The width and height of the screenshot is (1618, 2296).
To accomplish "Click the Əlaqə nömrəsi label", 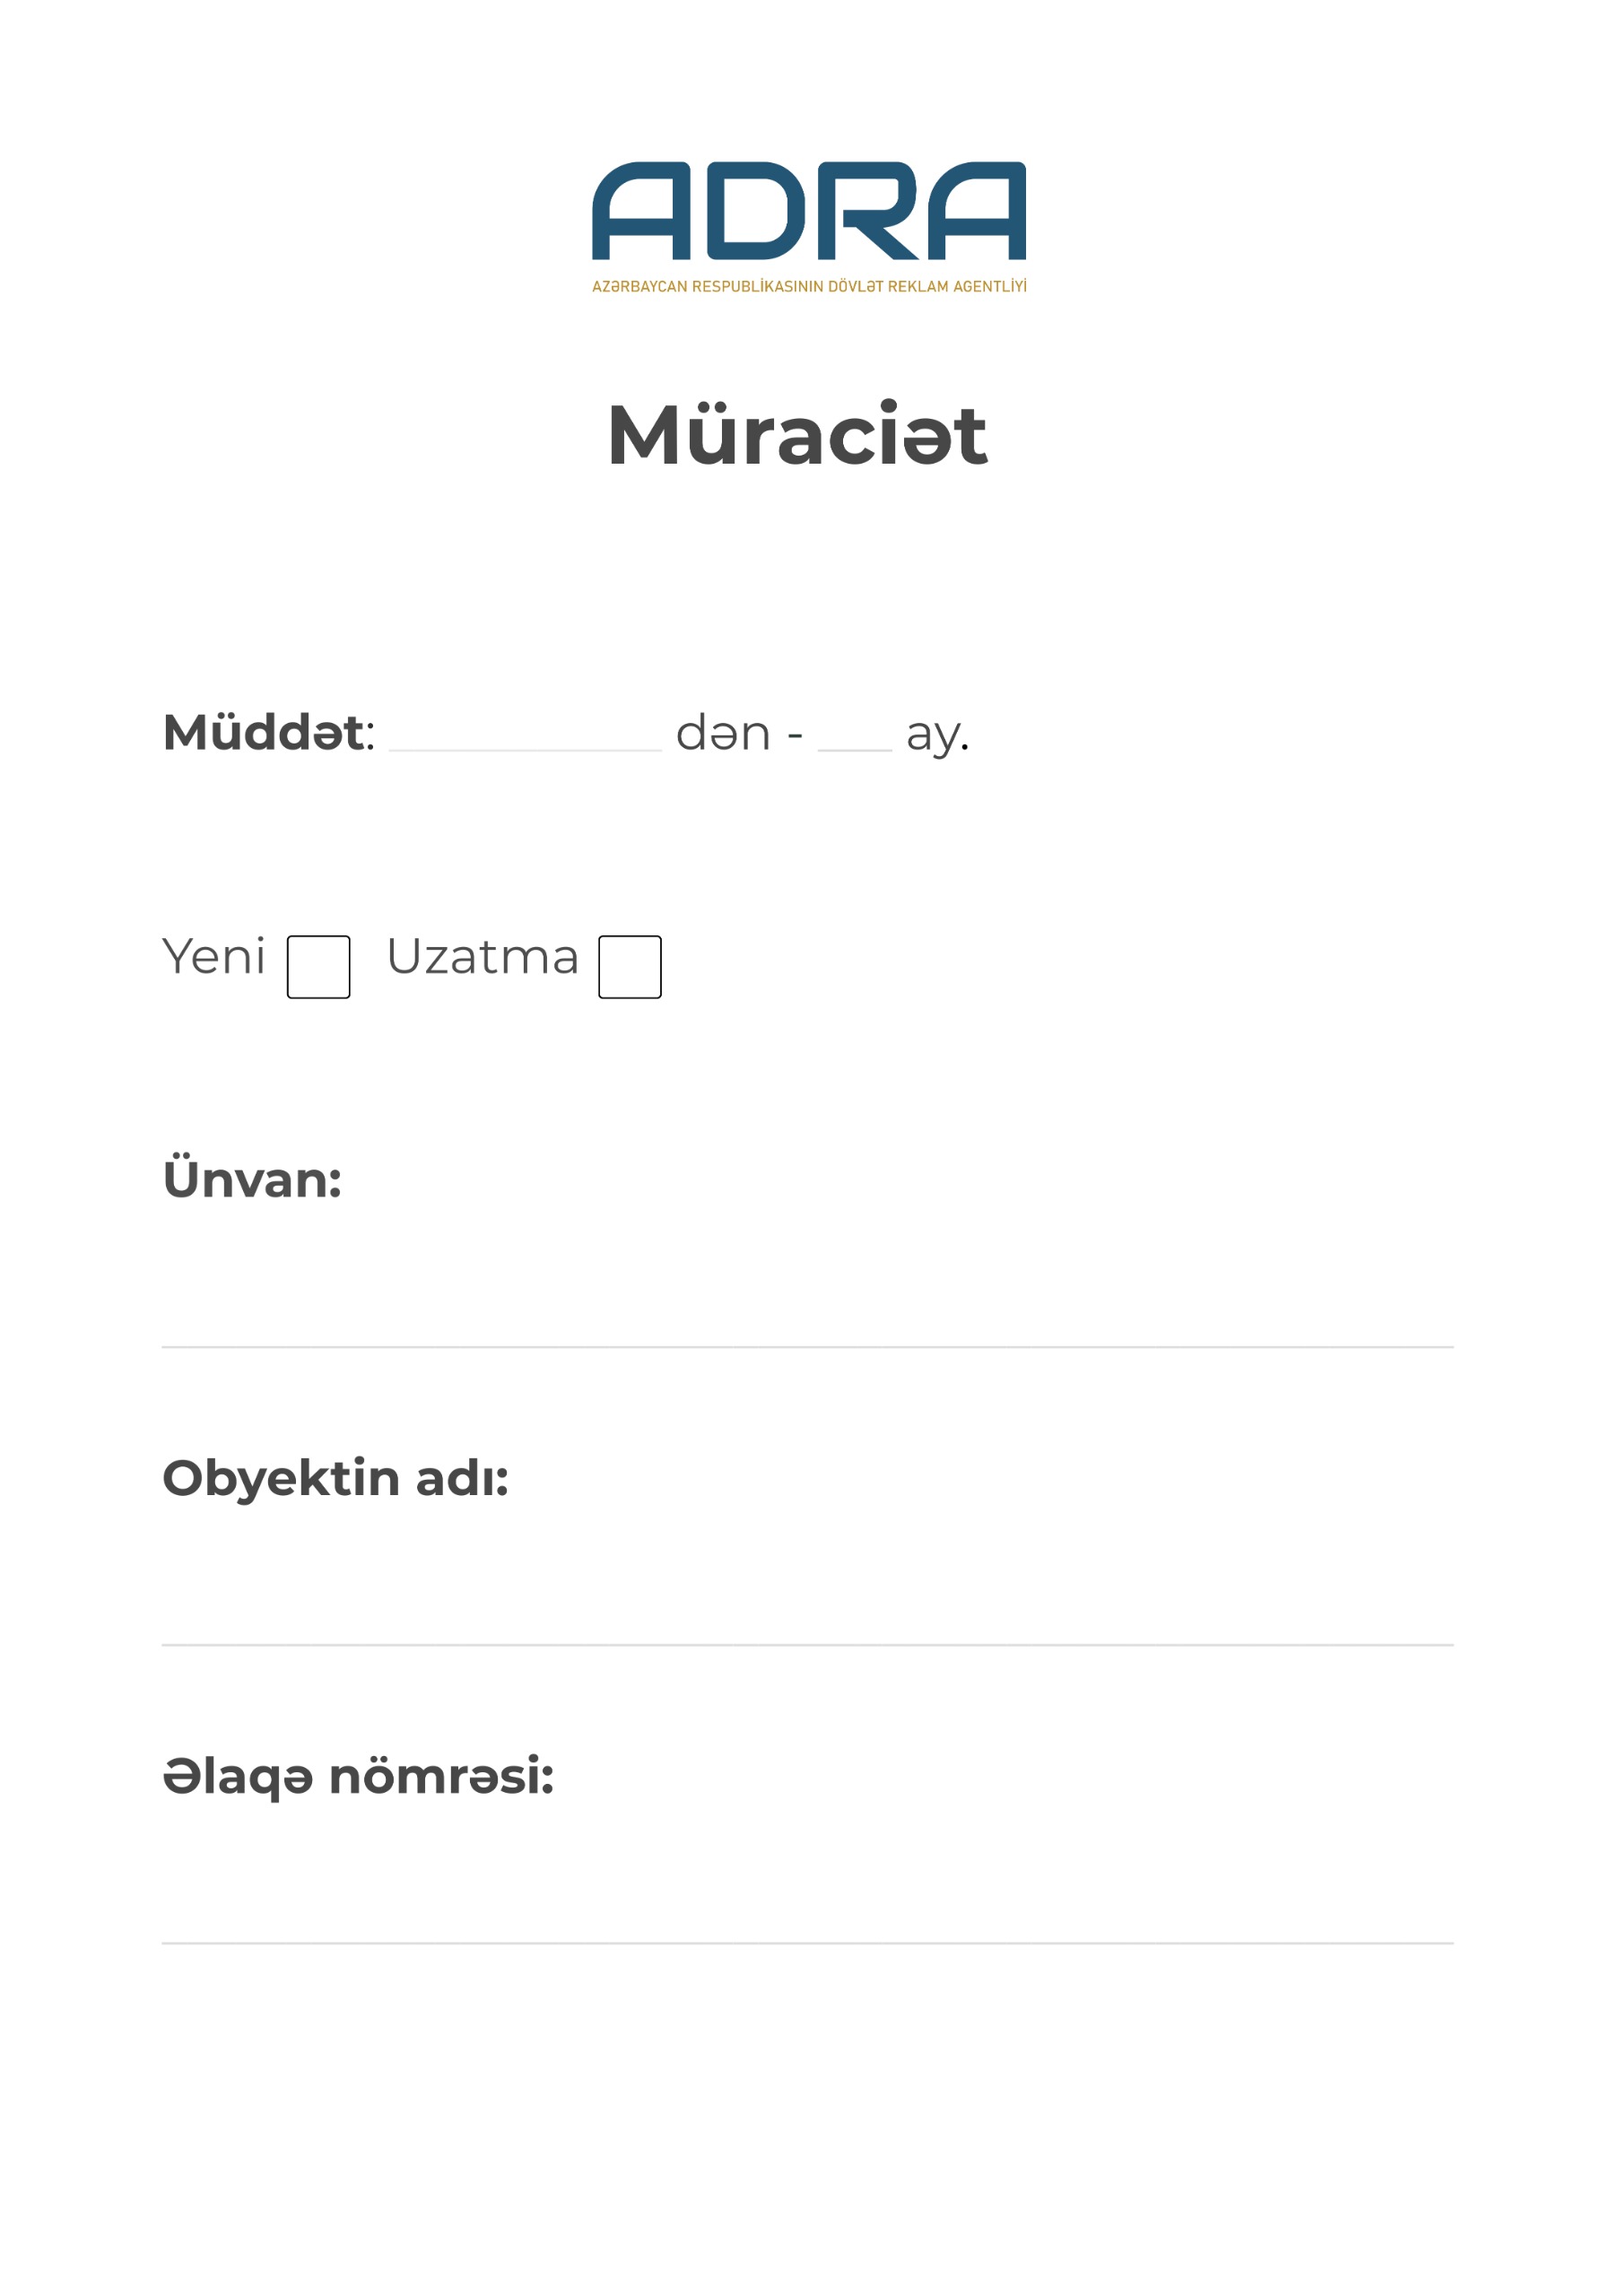I will pos(358,1777).
